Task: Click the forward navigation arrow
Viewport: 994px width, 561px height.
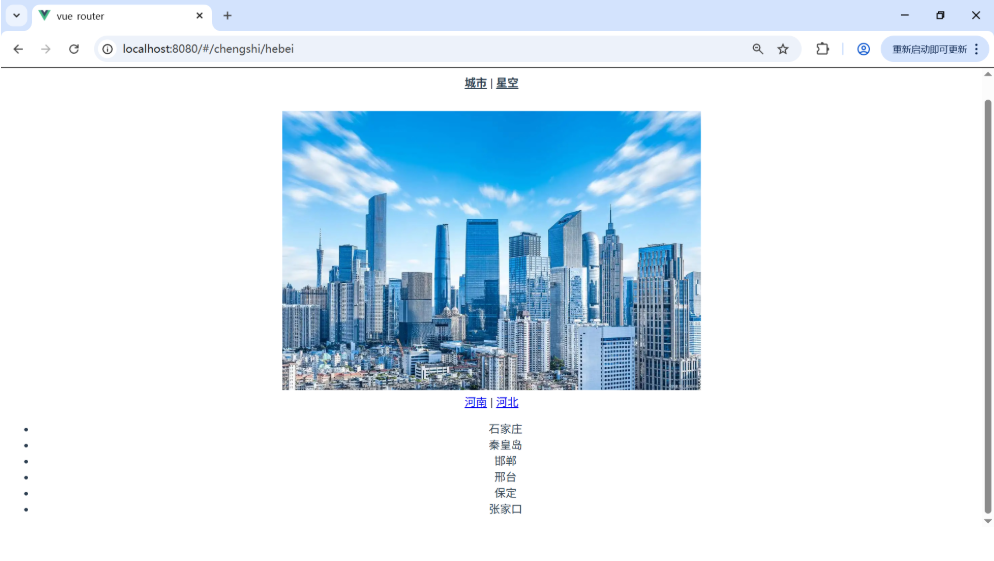Action: click(x=46, y=49)
